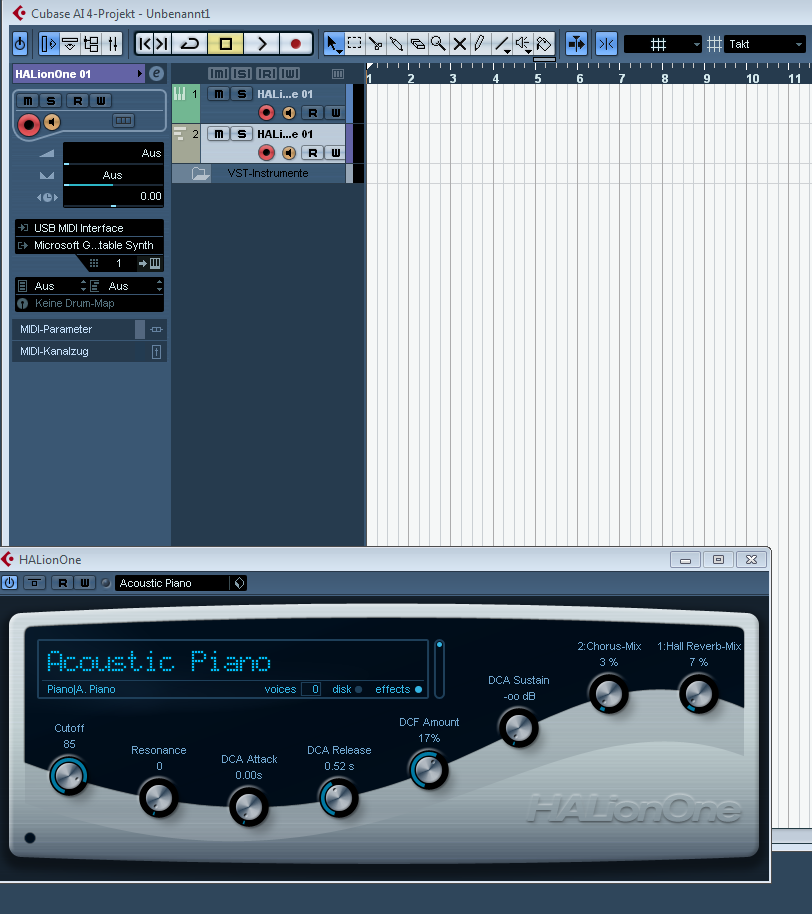Expand the HALionOne 01 track name menu
The width and height of the screenshot is (812, 914).
click(x=79, y=74)
